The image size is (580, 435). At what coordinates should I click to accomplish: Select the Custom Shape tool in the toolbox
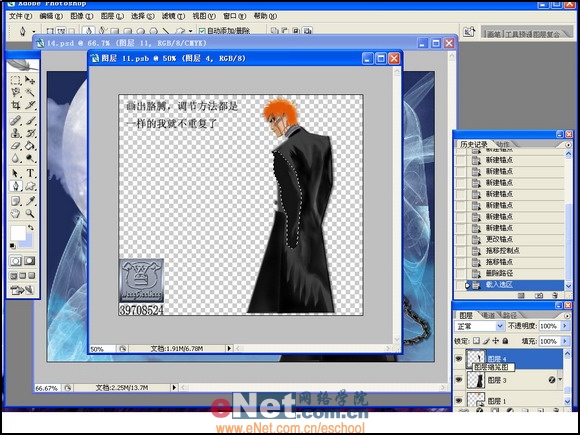tap(30, 186)
